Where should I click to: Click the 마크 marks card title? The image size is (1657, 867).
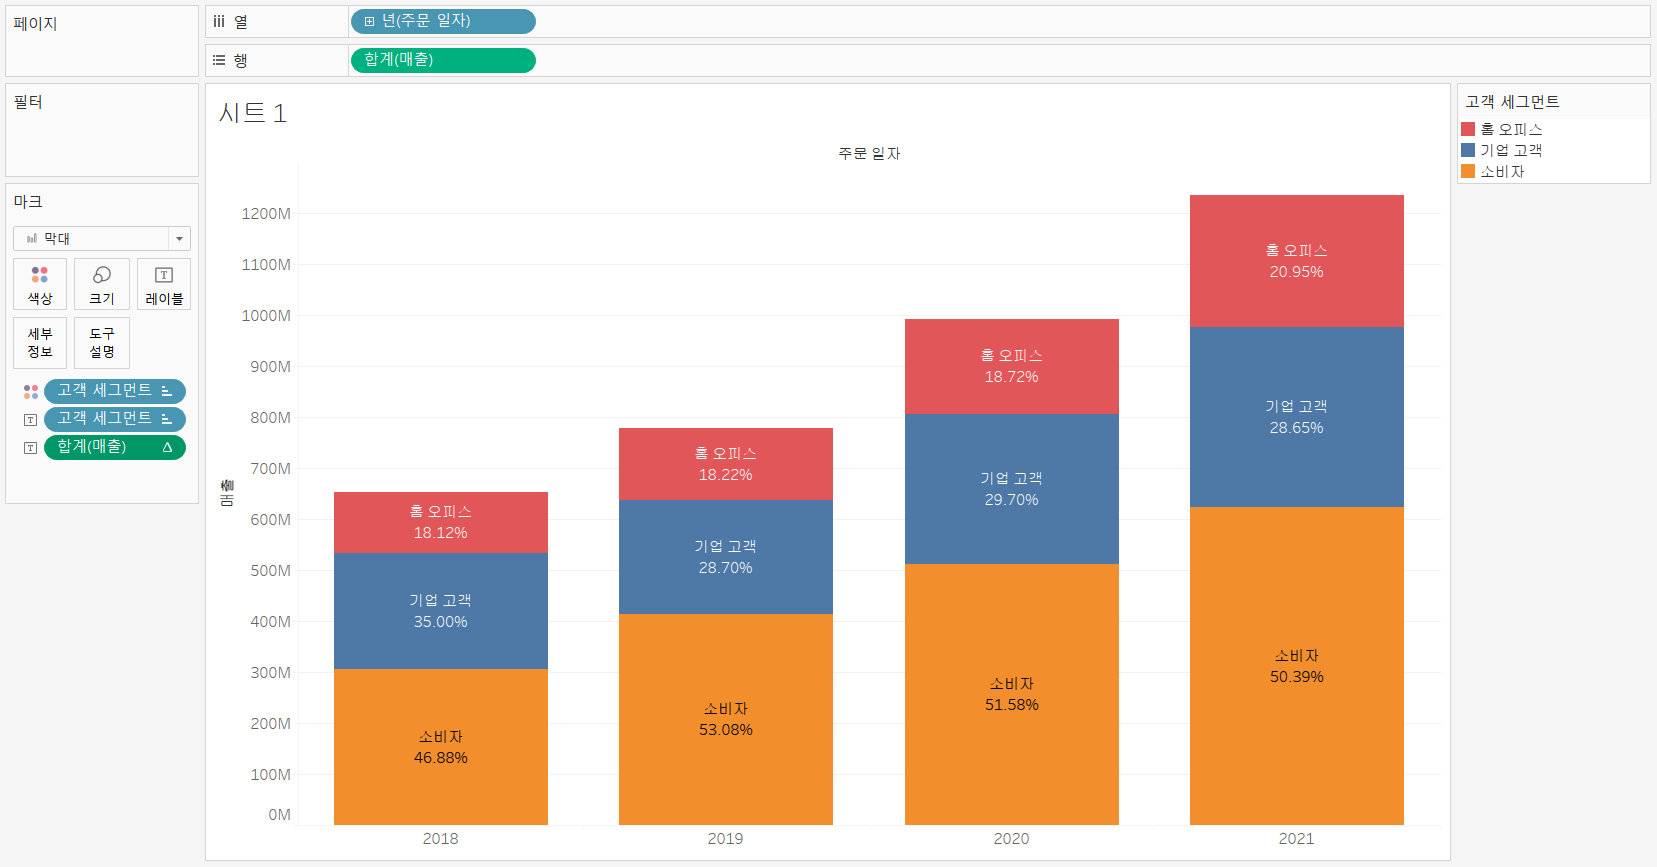click(28, 202)
